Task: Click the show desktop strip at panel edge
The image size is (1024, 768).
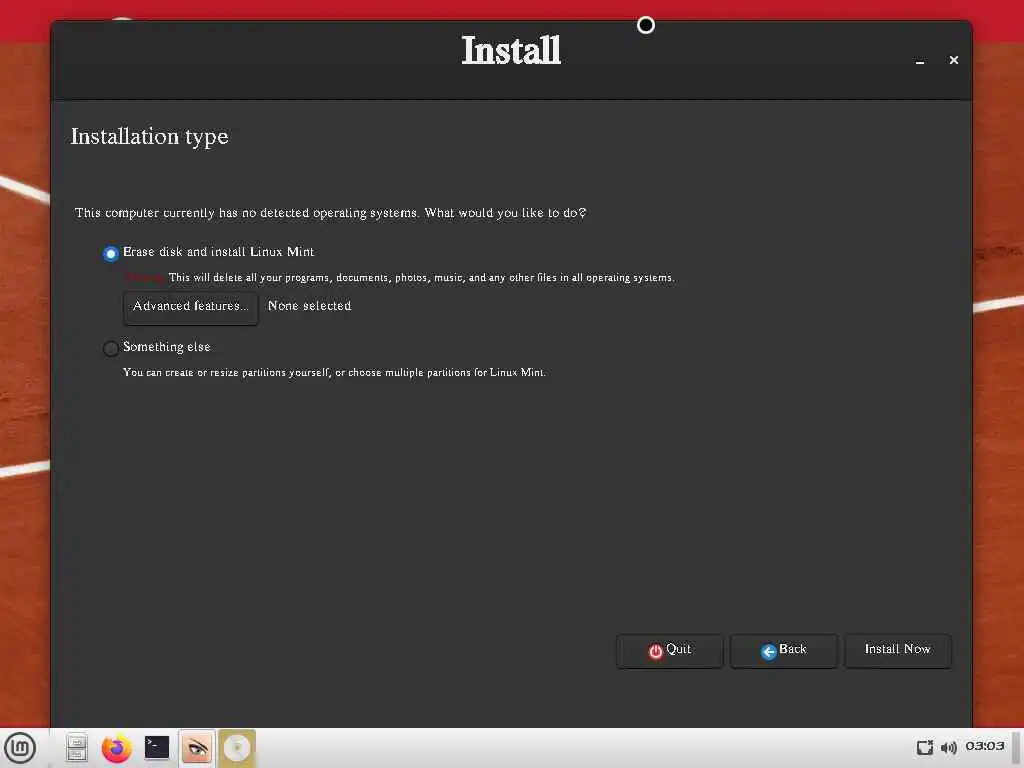Action: click(x=1017, y=748)
